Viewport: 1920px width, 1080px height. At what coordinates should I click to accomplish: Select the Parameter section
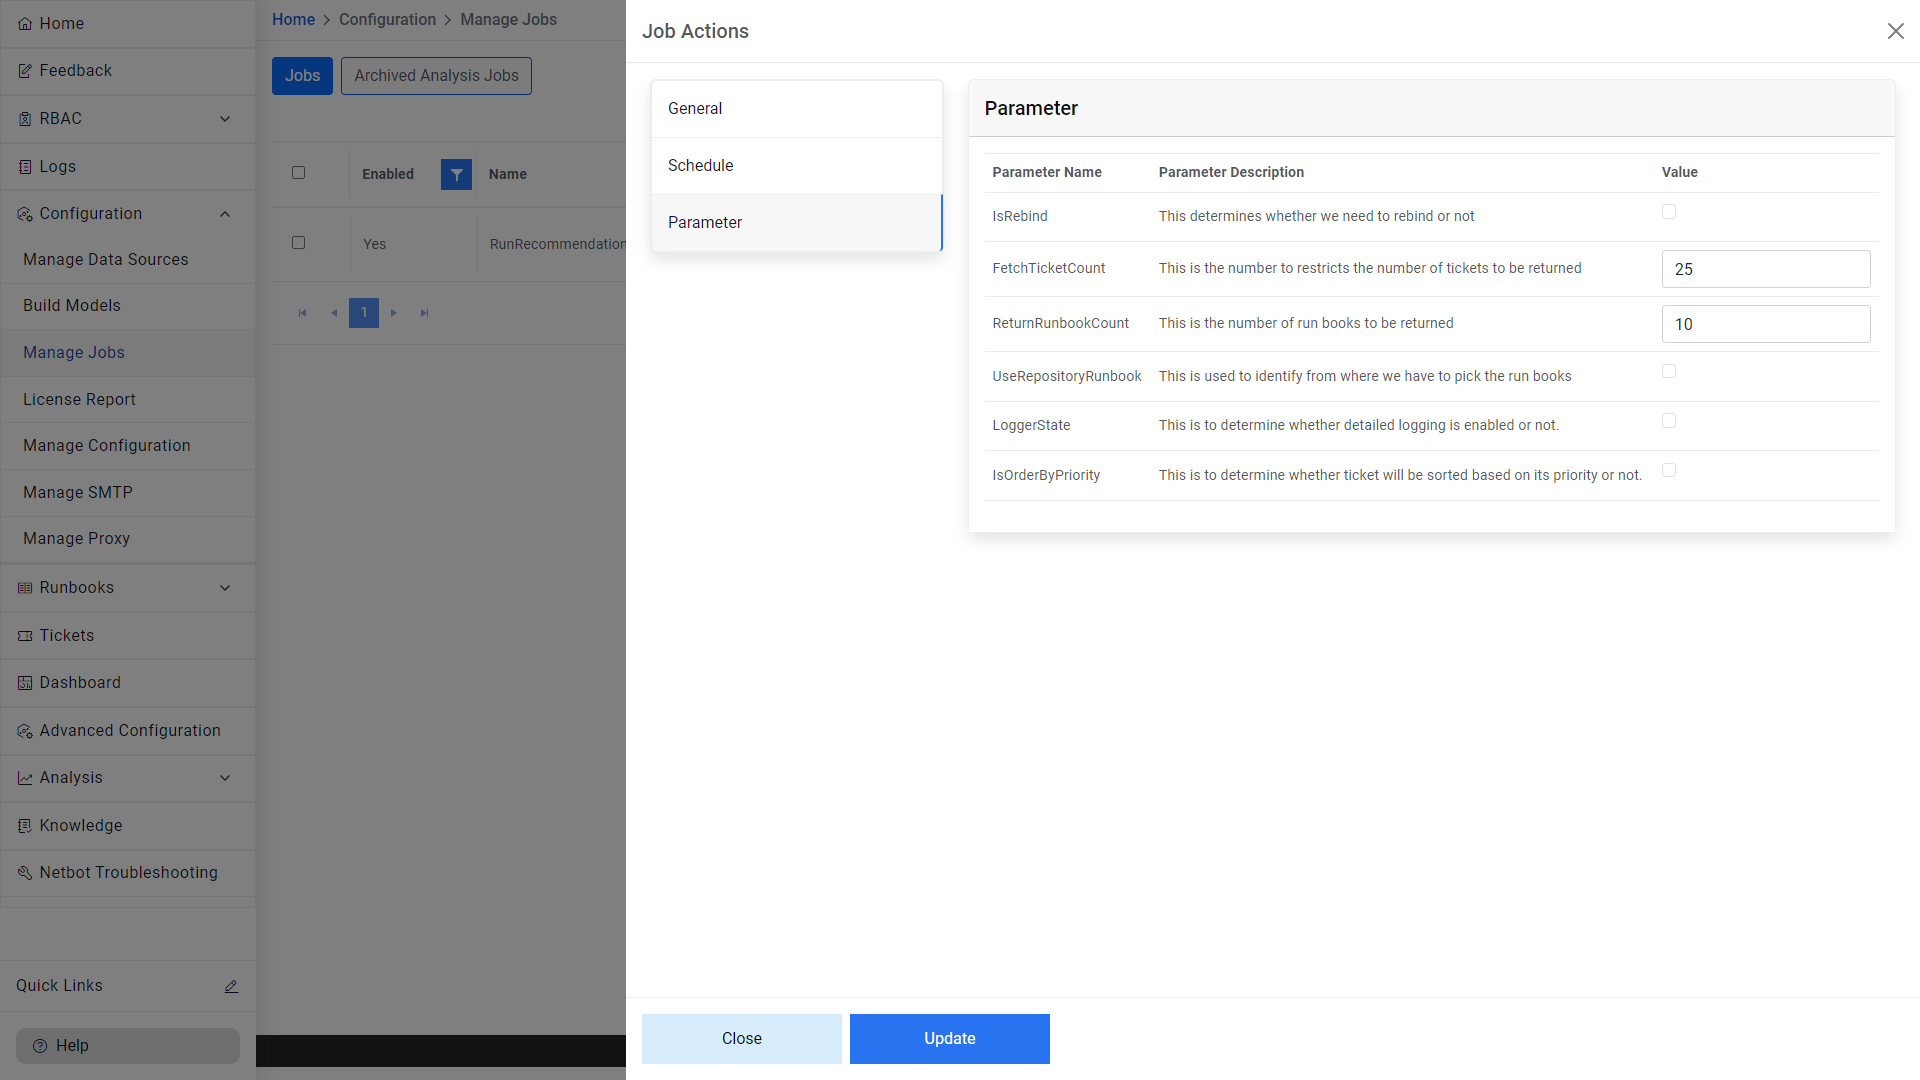797,223
